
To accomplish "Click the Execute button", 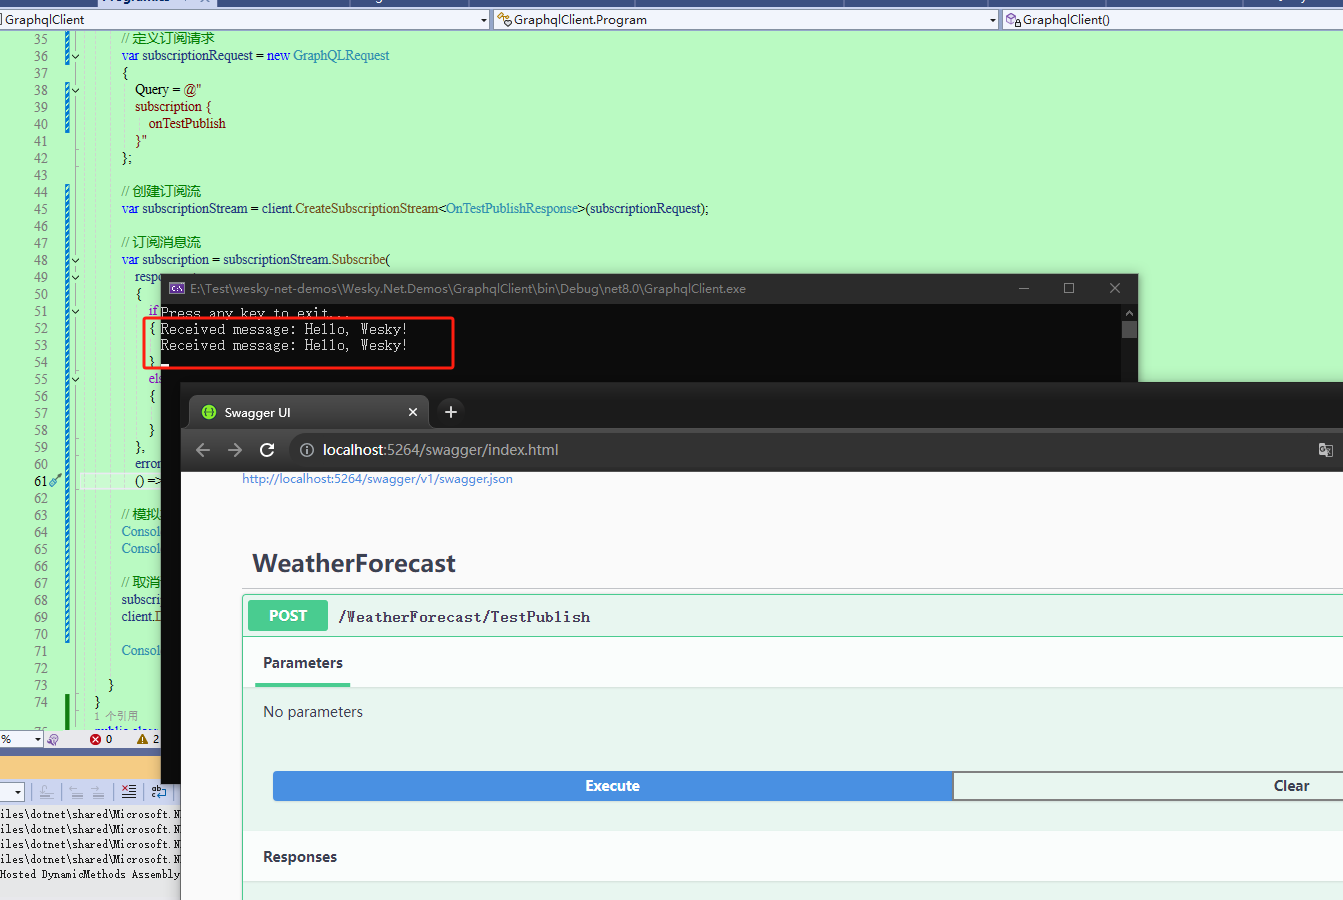I will 612,786.
